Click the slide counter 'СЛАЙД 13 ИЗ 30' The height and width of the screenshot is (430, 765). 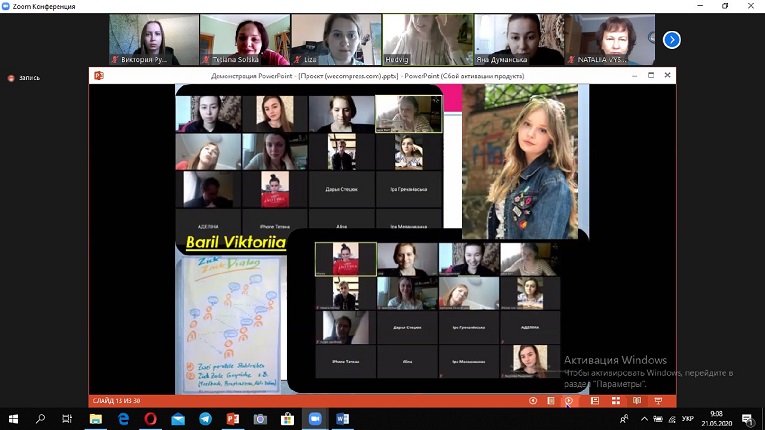coord(117,401)
